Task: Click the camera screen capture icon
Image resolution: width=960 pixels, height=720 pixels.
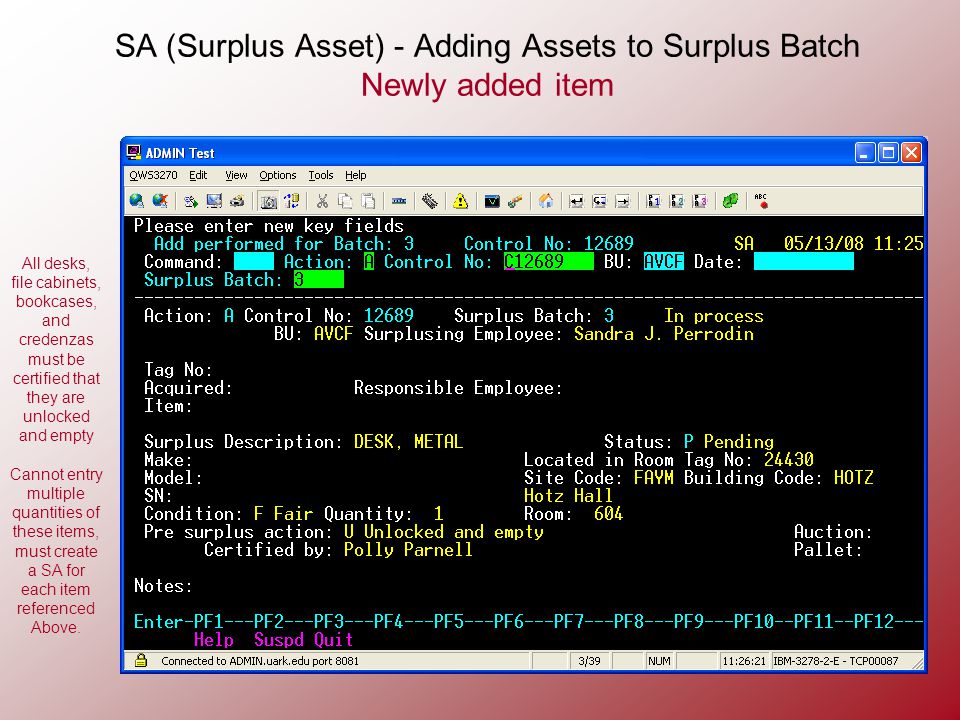Action: [268, 201]
